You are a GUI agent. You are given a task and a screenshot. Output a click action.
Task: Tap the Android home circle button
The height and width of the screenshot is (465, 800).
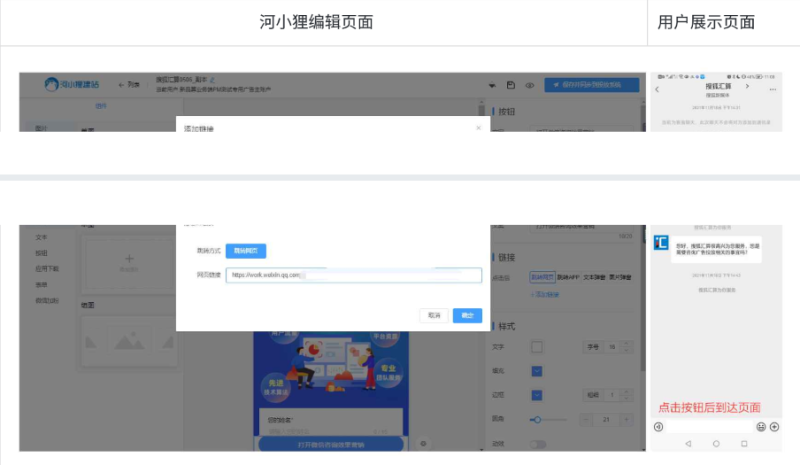coord(716,444)
